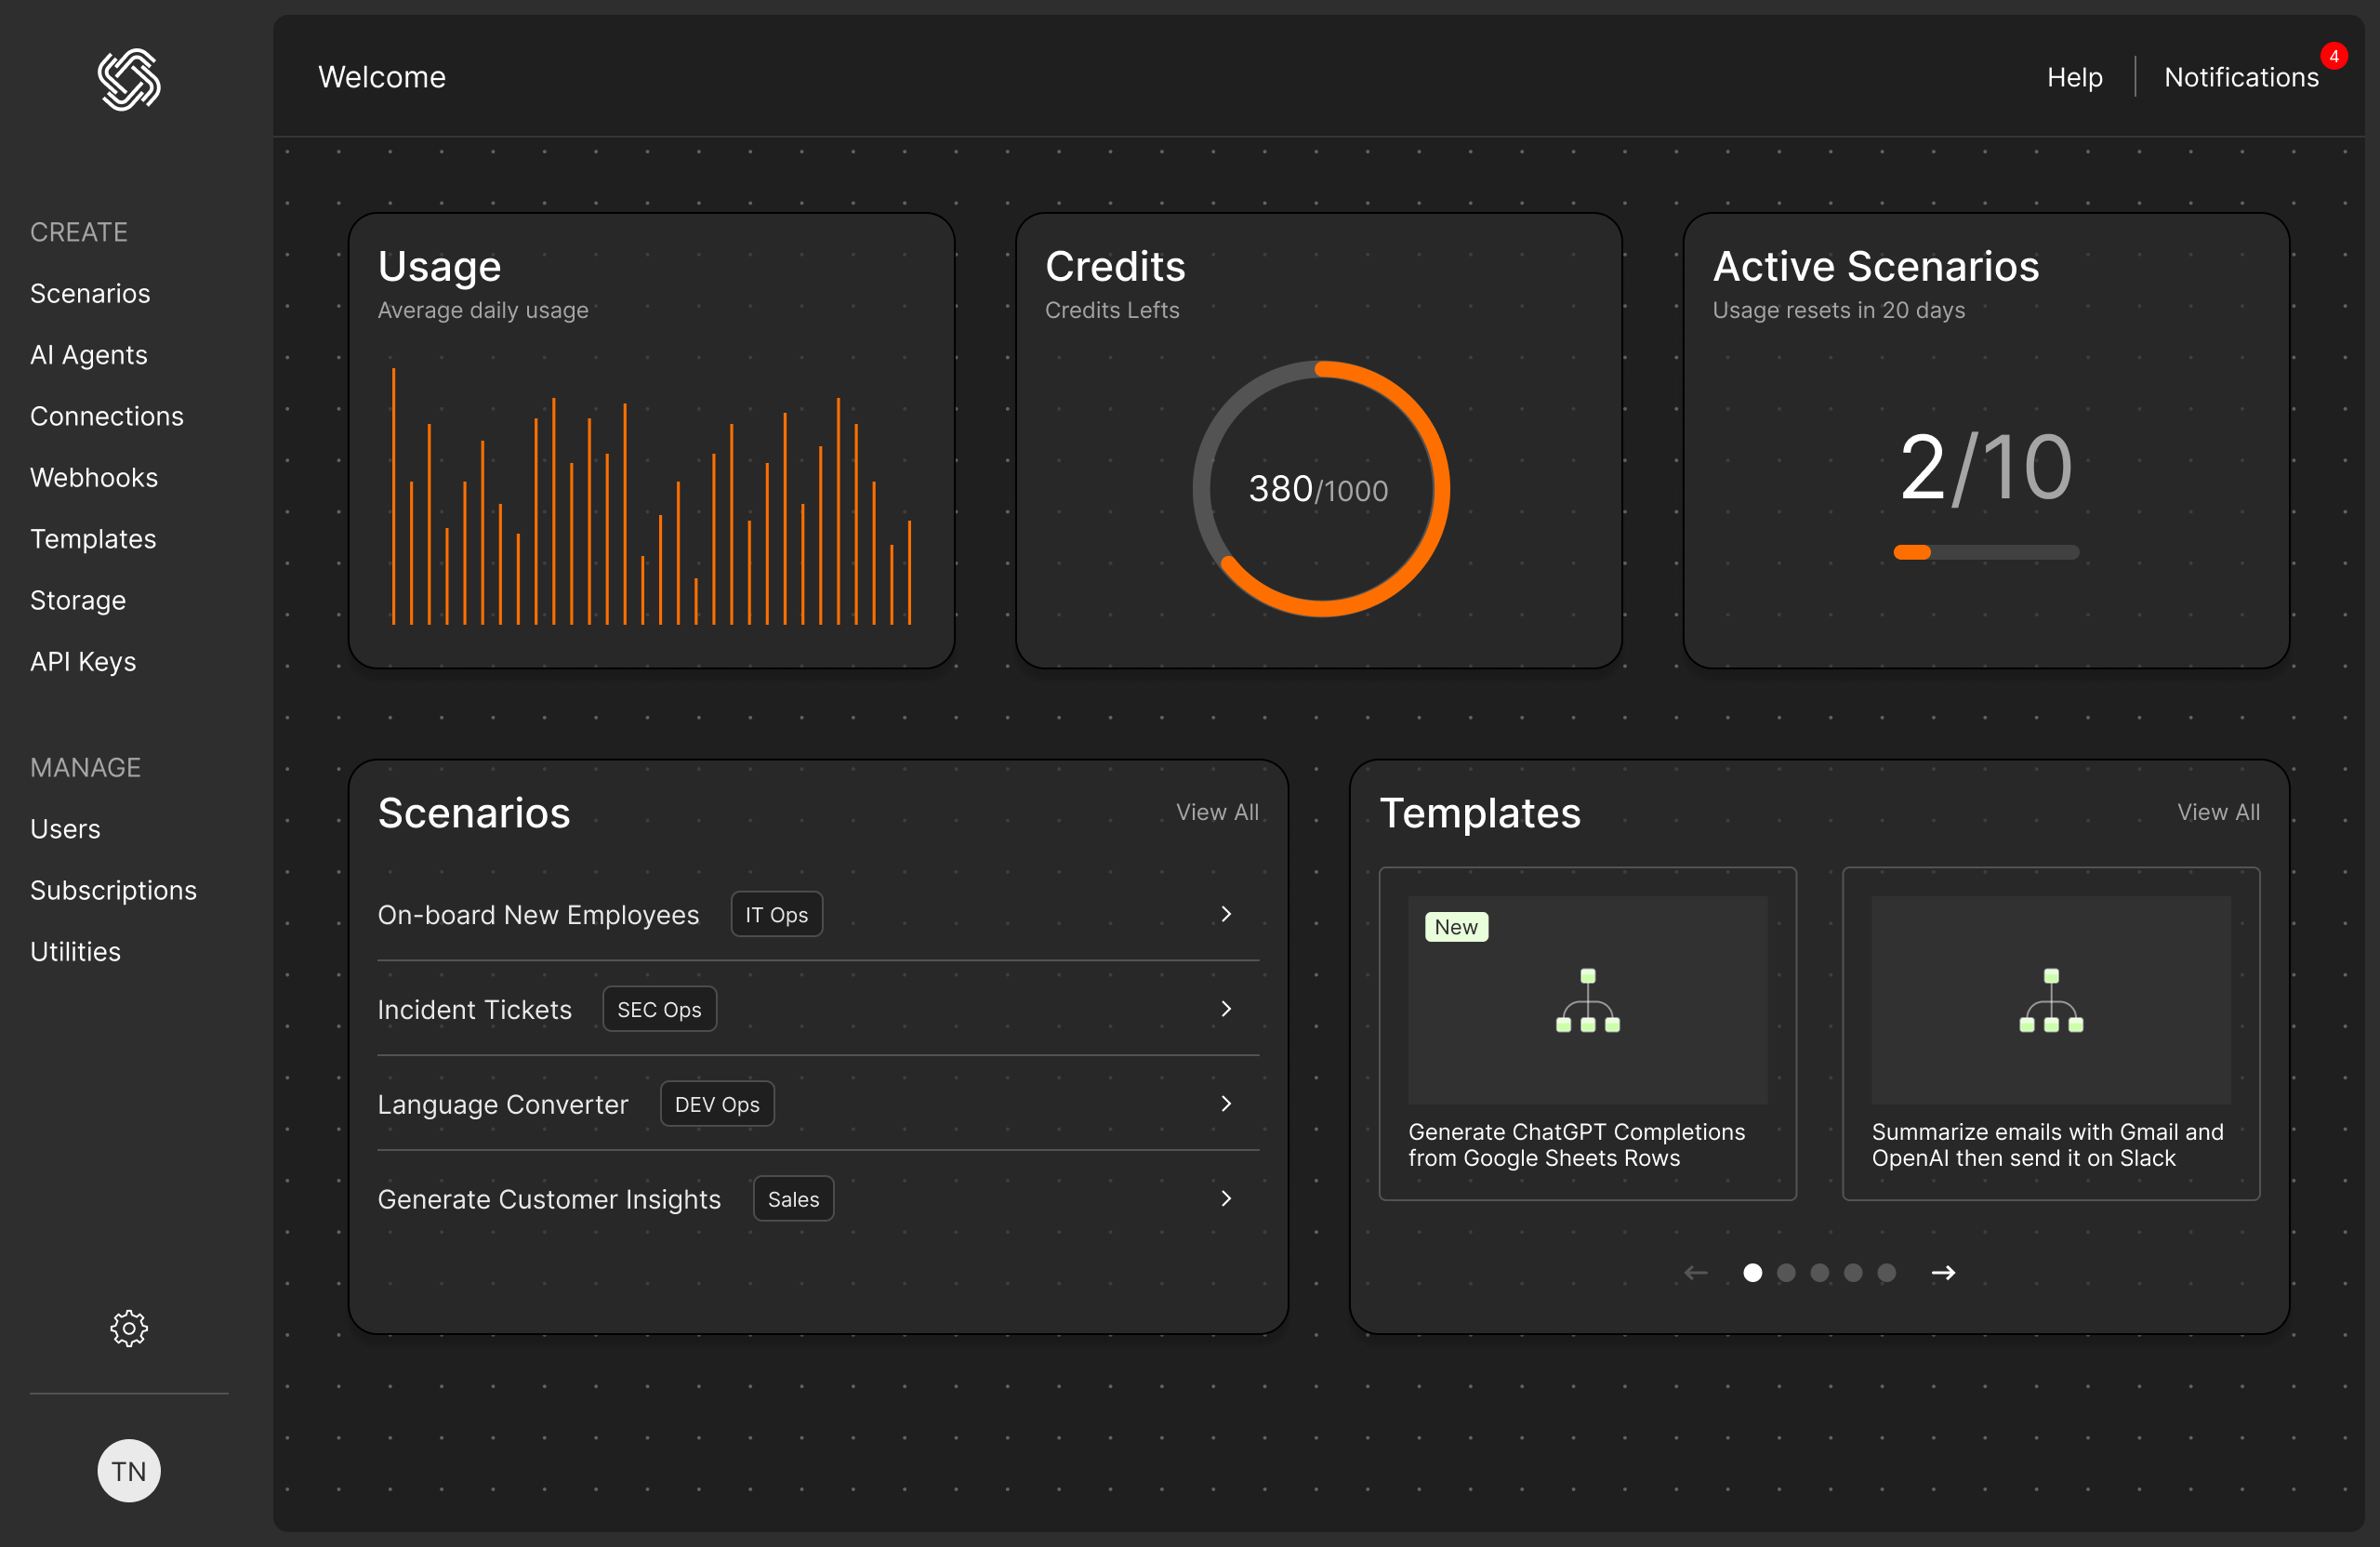Open API Keys from the sidebar

(x=83, y=660)
